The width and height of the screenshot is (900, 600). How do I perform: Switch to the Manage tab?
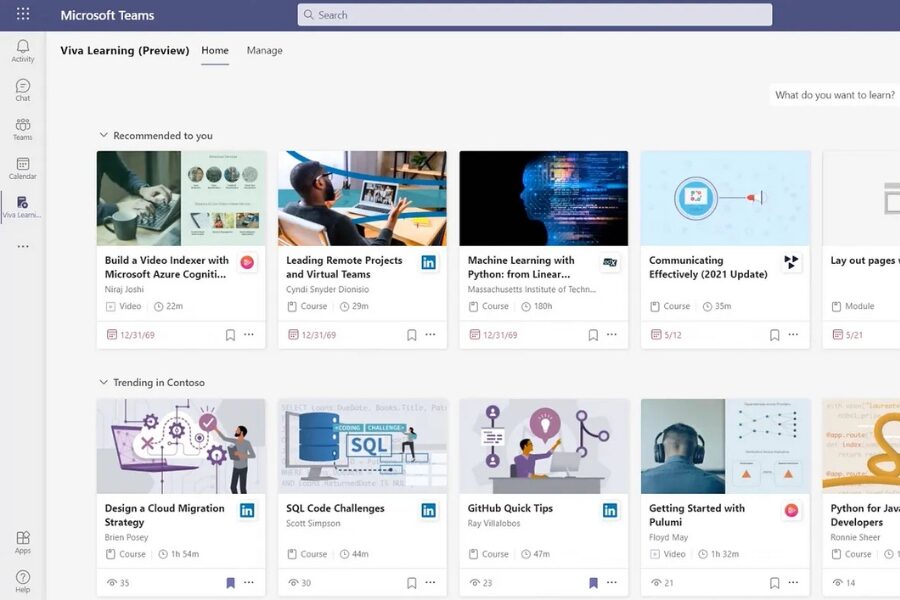pos(264,50)
